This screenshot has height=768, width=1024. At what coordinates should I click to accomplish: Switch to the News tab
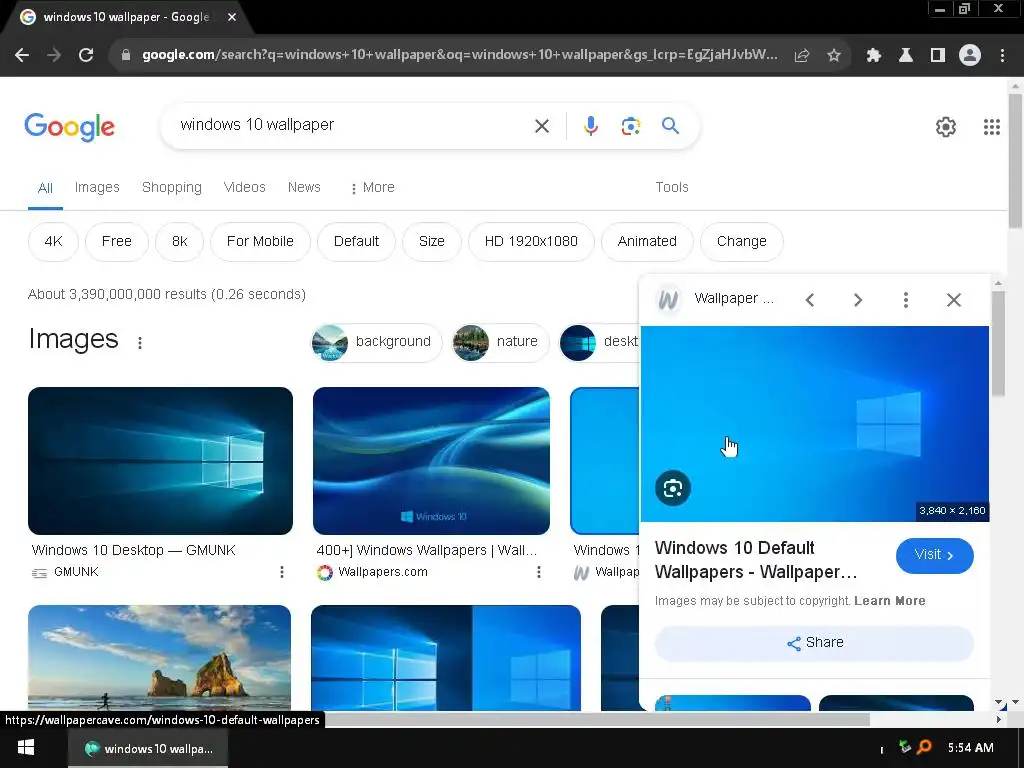[x=304, y=187]
